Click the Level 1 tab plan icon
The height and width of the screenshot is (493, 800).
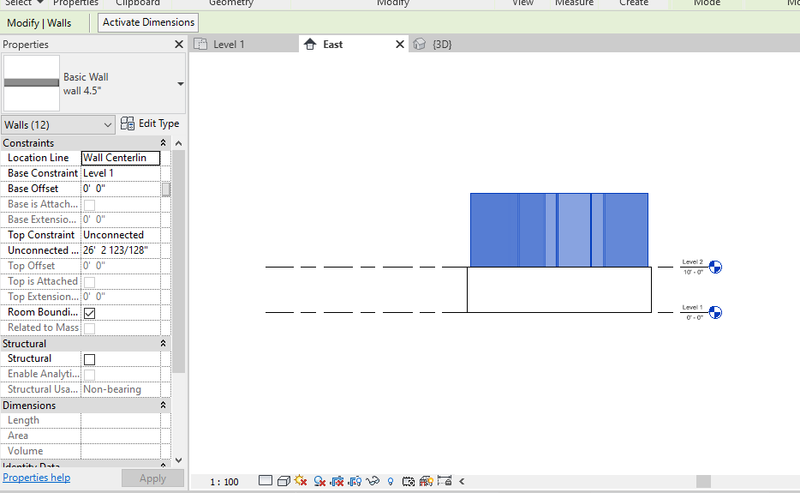pyautogui.click(x=201, y=44)
